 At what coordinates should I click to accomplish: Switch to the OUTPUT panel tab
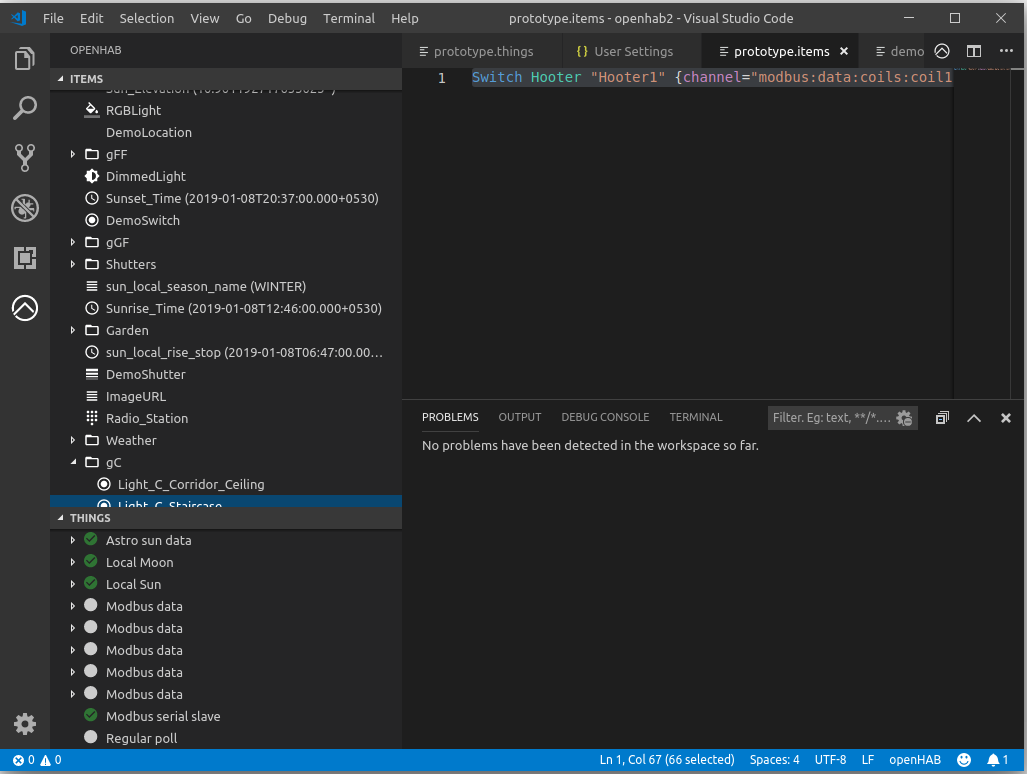click(x=519, y=418)
